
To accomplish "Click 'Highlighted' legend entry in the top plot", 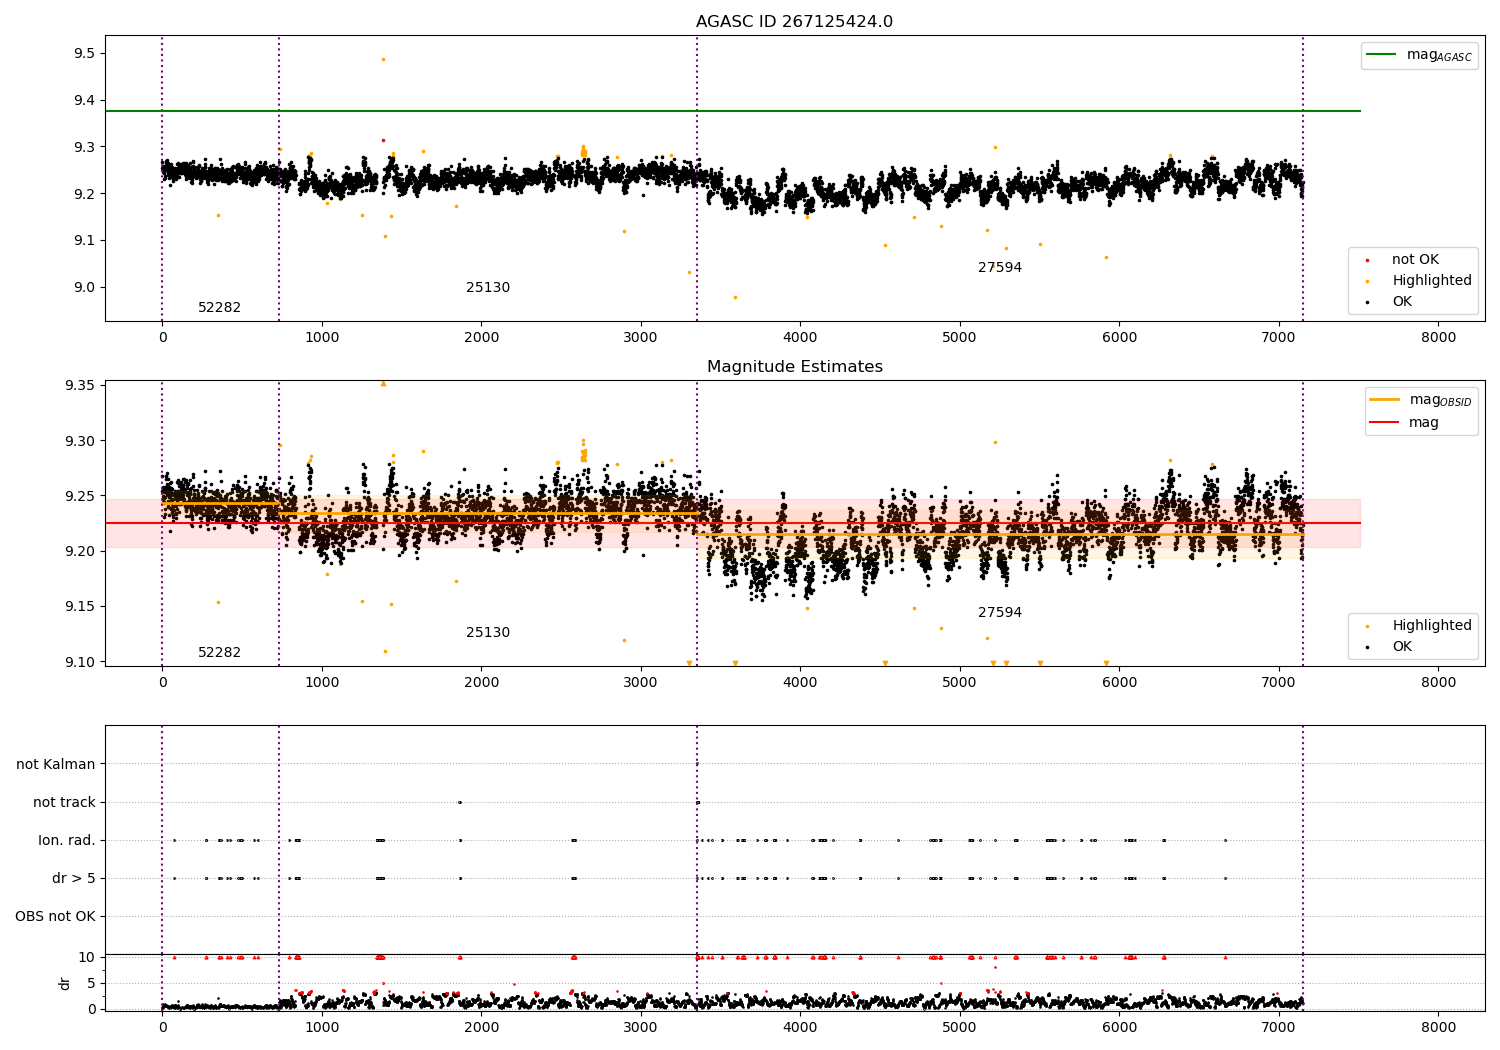I will 1431,281.
